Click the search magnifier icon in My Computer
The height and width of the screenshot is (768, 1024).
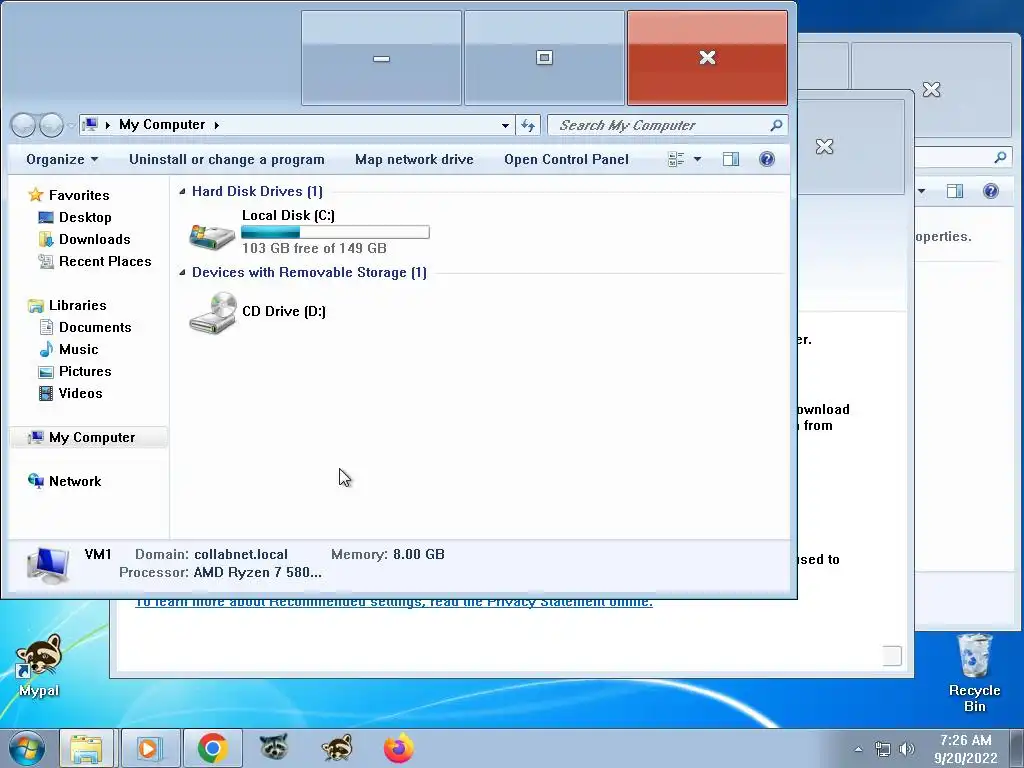tap(776, 125)
